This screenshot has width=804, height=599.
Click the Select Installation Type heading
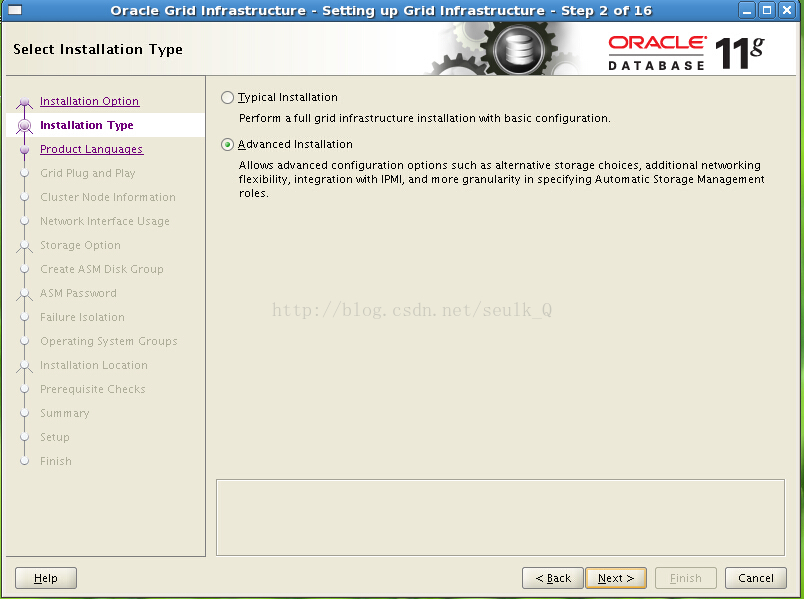click(x=98, y=49)
